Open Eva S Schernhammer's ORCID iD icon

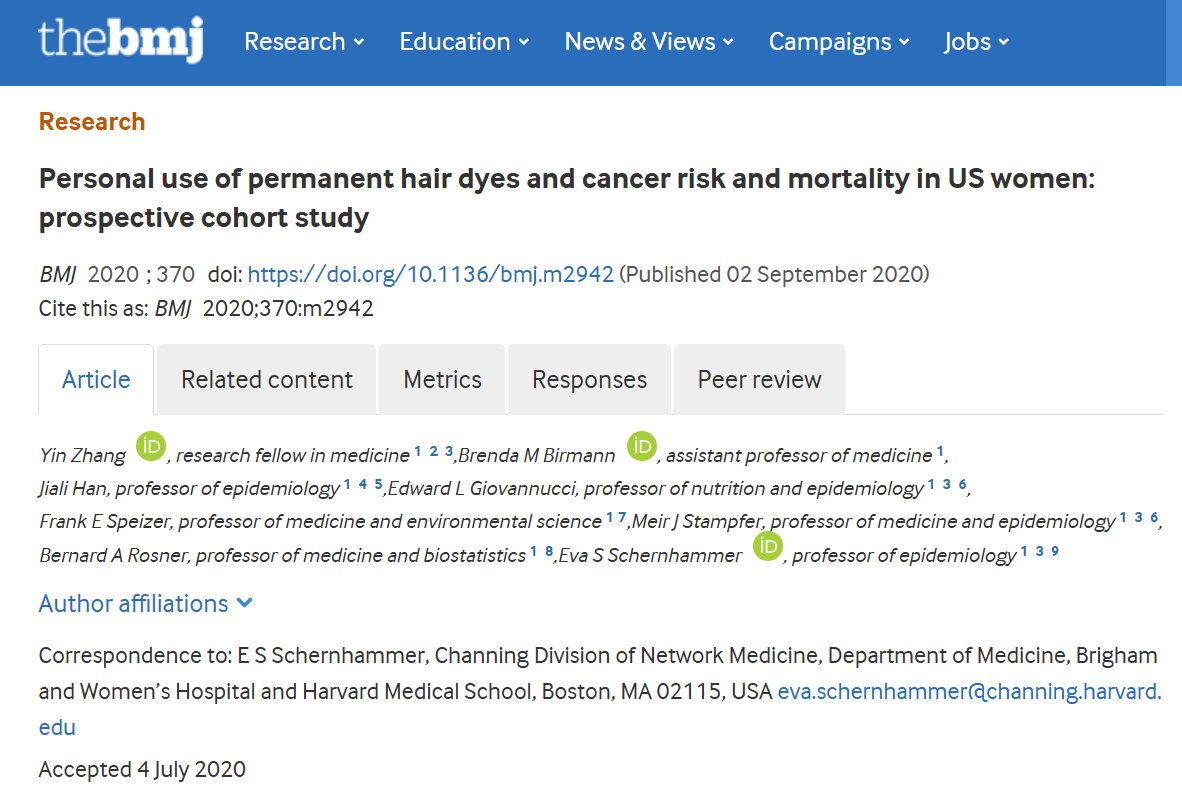tap(767, 546)
